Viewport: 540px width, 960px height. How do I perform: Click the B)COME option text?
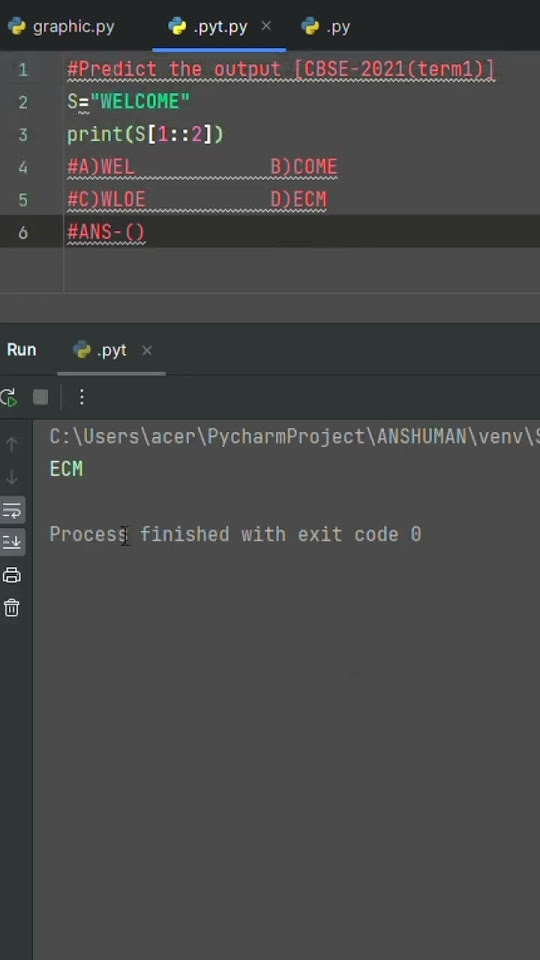304,167
